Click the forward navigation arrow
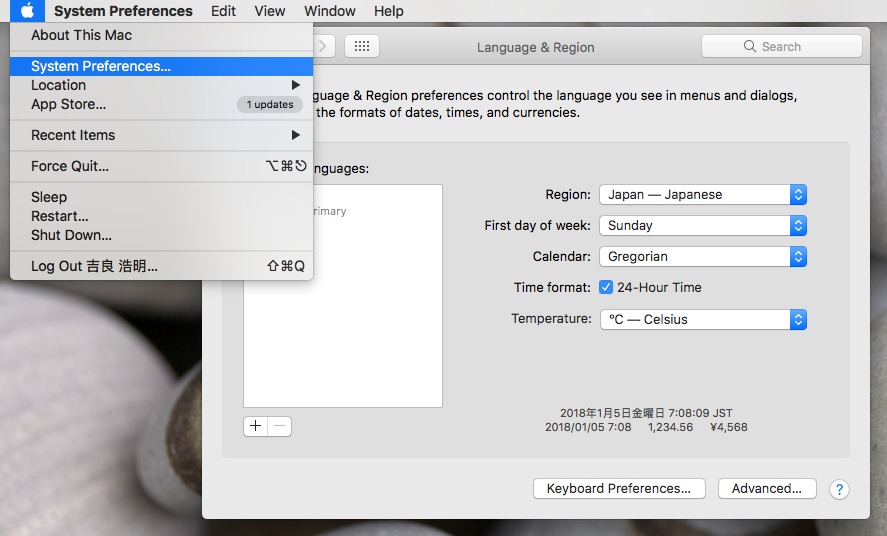887x536 pixels. tap(323, 46)
